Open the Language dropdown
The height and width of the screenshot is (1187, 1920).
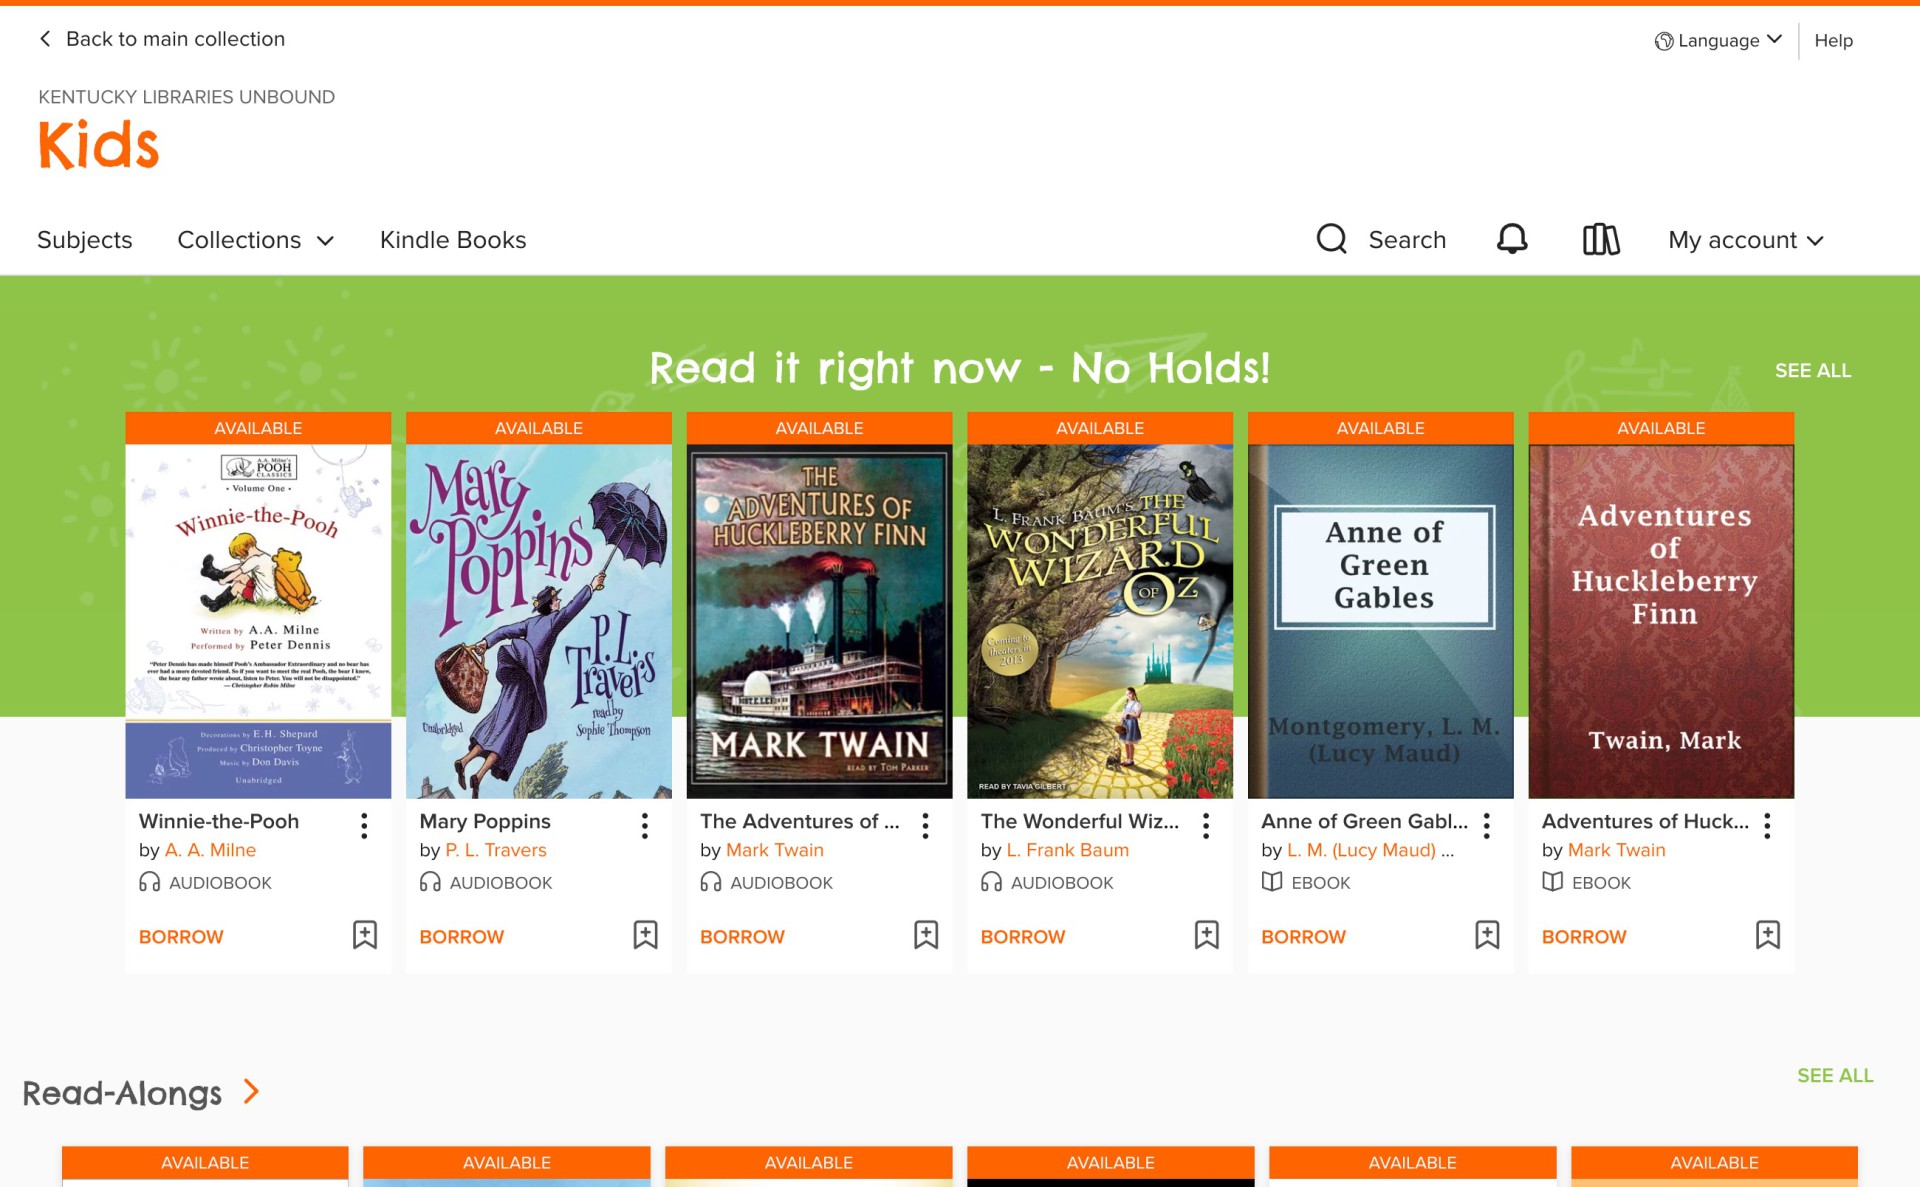[x=1718, y=41]
